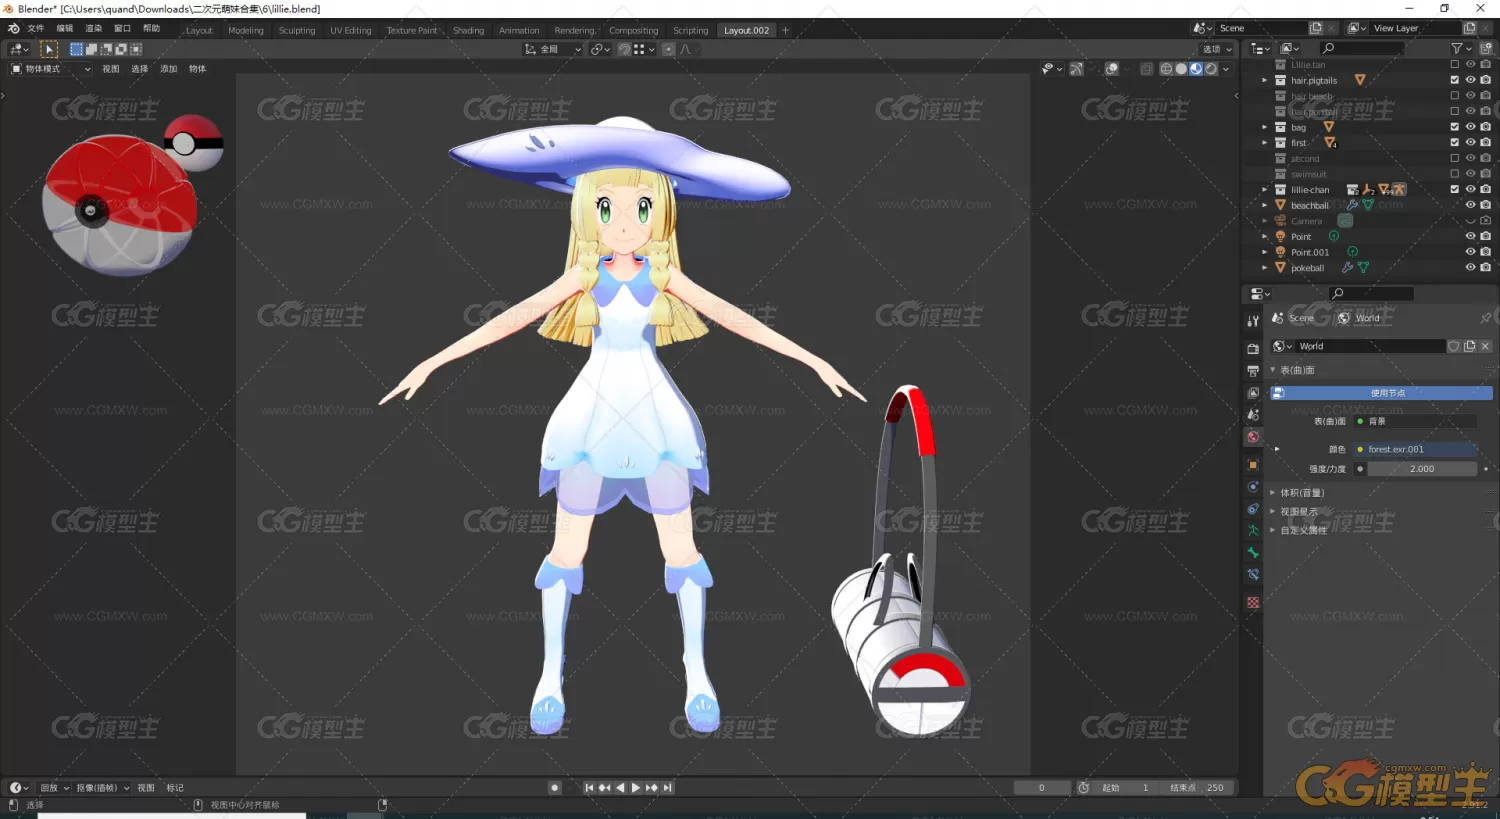Open the Bone properties tab
This screenshot has height=819, width=1500.
click(x=1253, y=553)
